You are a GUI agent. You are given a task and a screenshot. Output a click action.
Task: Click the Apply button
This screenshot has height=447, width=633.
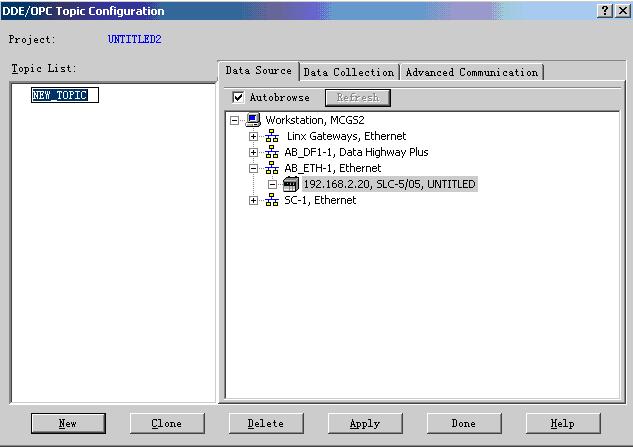(364, 423)
